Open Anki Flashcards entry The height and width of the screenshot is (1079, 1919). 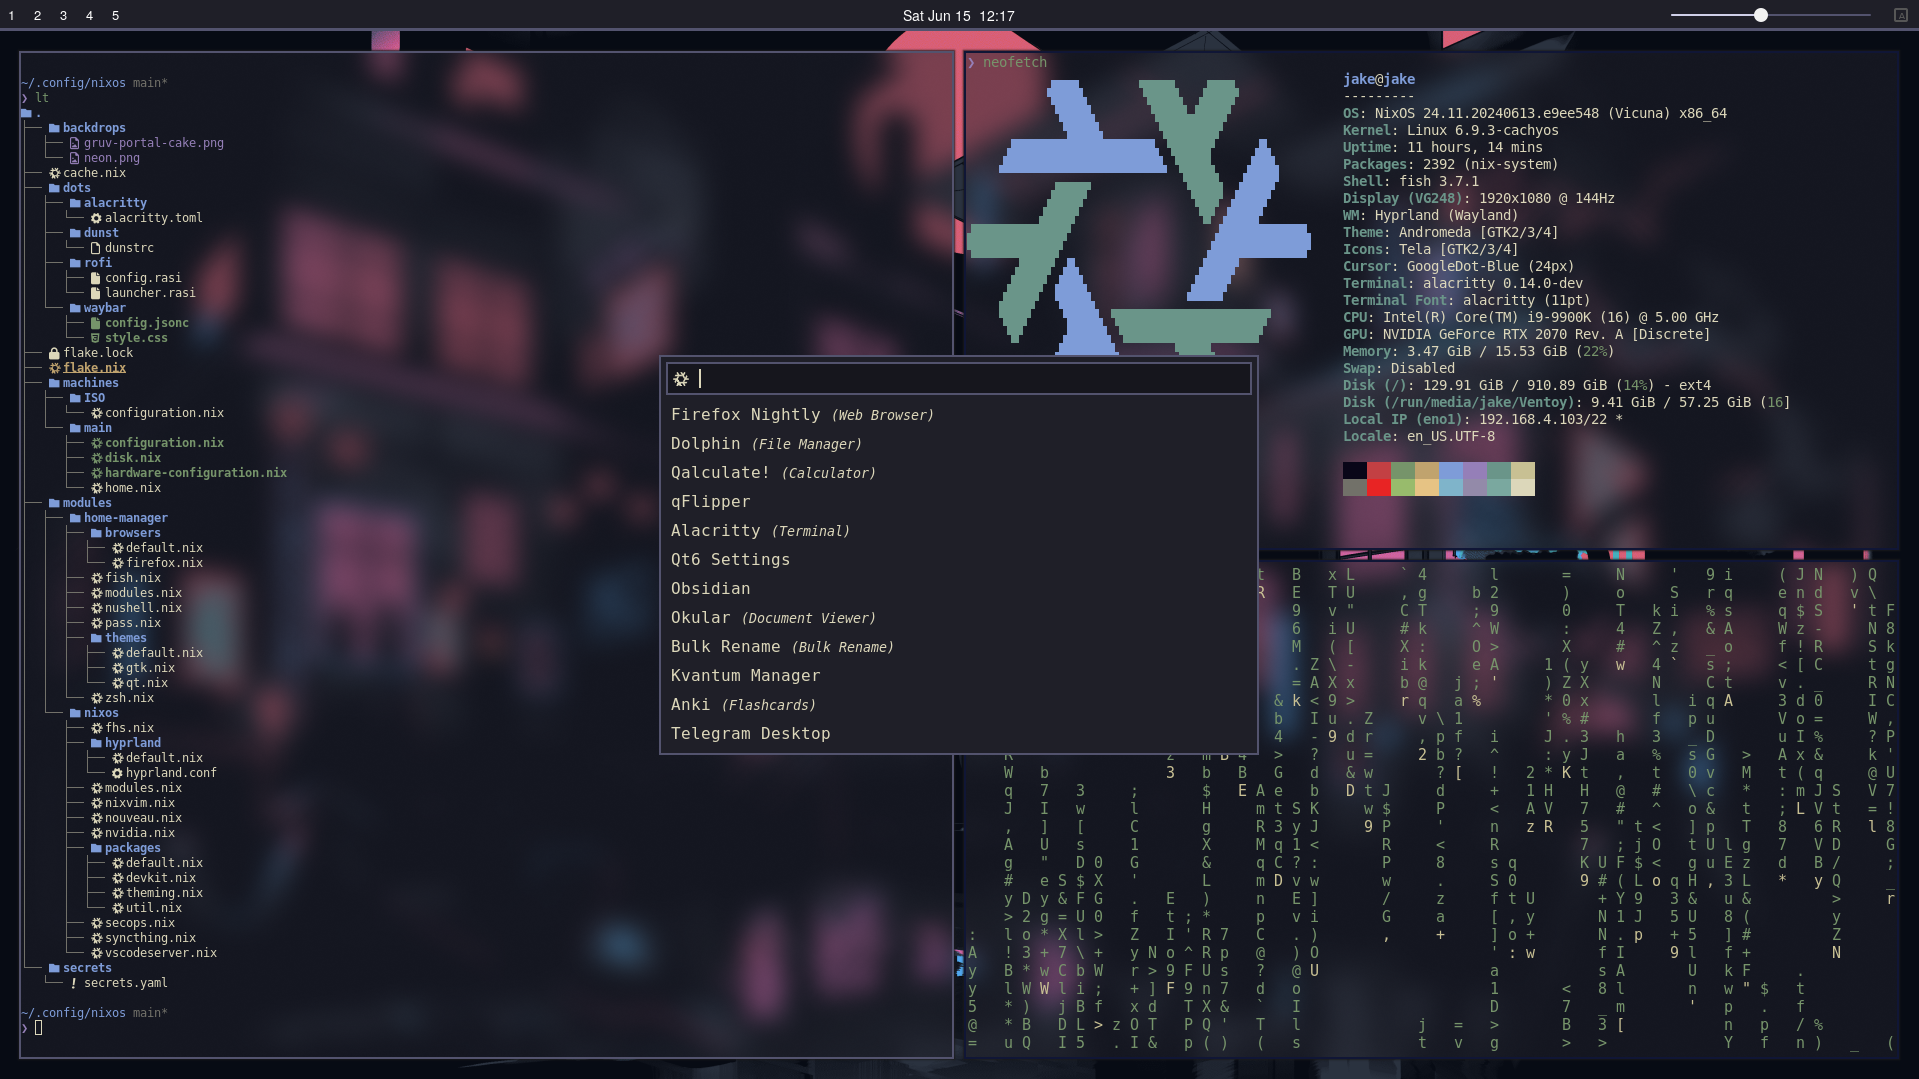tap(958, 704)
